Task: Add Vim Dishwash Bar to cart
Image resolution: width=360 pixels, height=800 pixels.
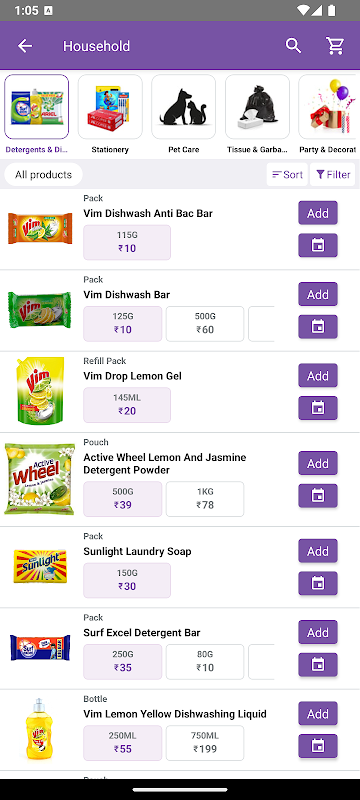Action: pyautogui.click(x=318, y=294)
